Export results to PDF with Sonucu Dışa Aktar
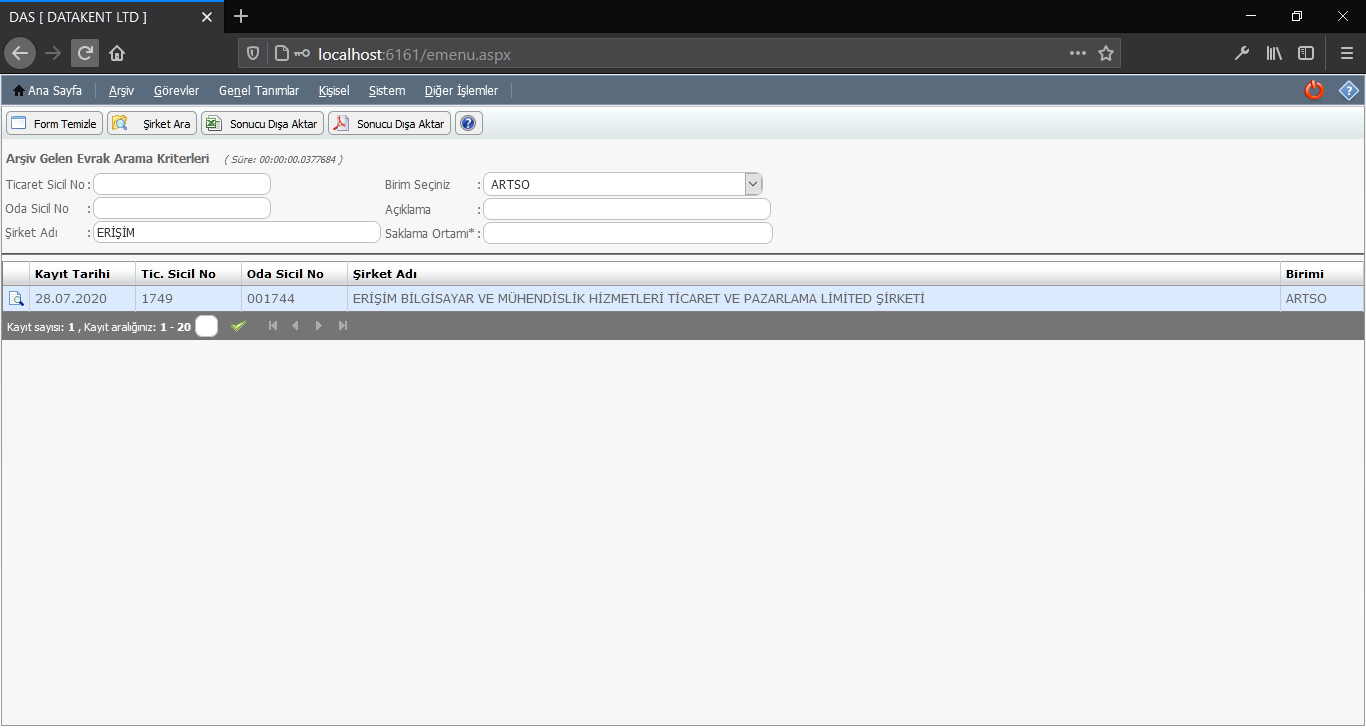Screen dimensions: 1366x728 [389, 124]
